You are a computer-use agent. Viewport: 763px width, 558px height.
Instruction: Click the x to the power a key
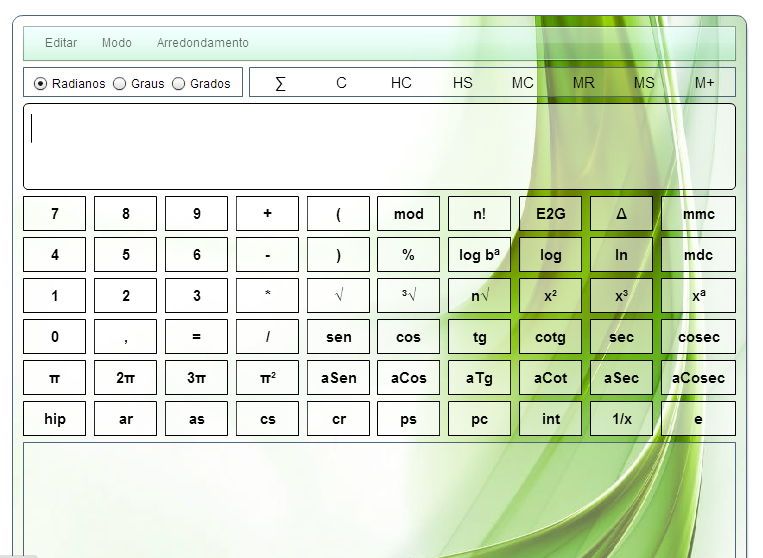pos(698,295)
